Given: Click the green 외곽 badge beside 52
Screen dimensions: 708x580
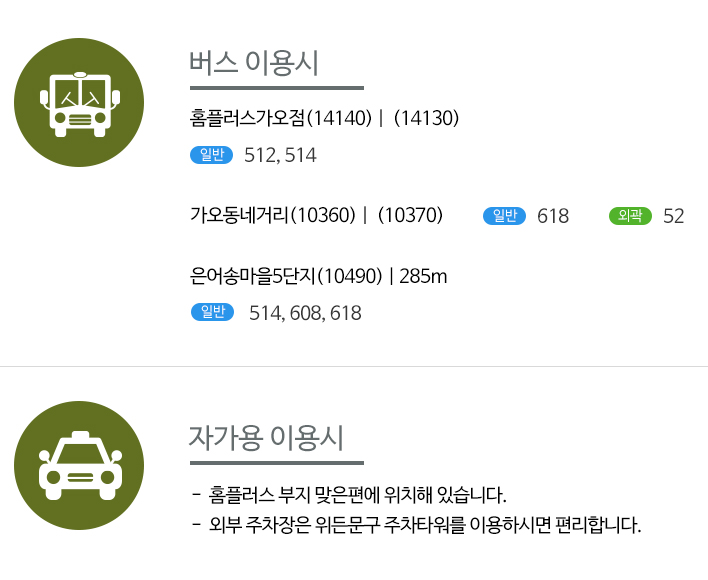Looking at the screenshot, I should click(x=630, y=216).
